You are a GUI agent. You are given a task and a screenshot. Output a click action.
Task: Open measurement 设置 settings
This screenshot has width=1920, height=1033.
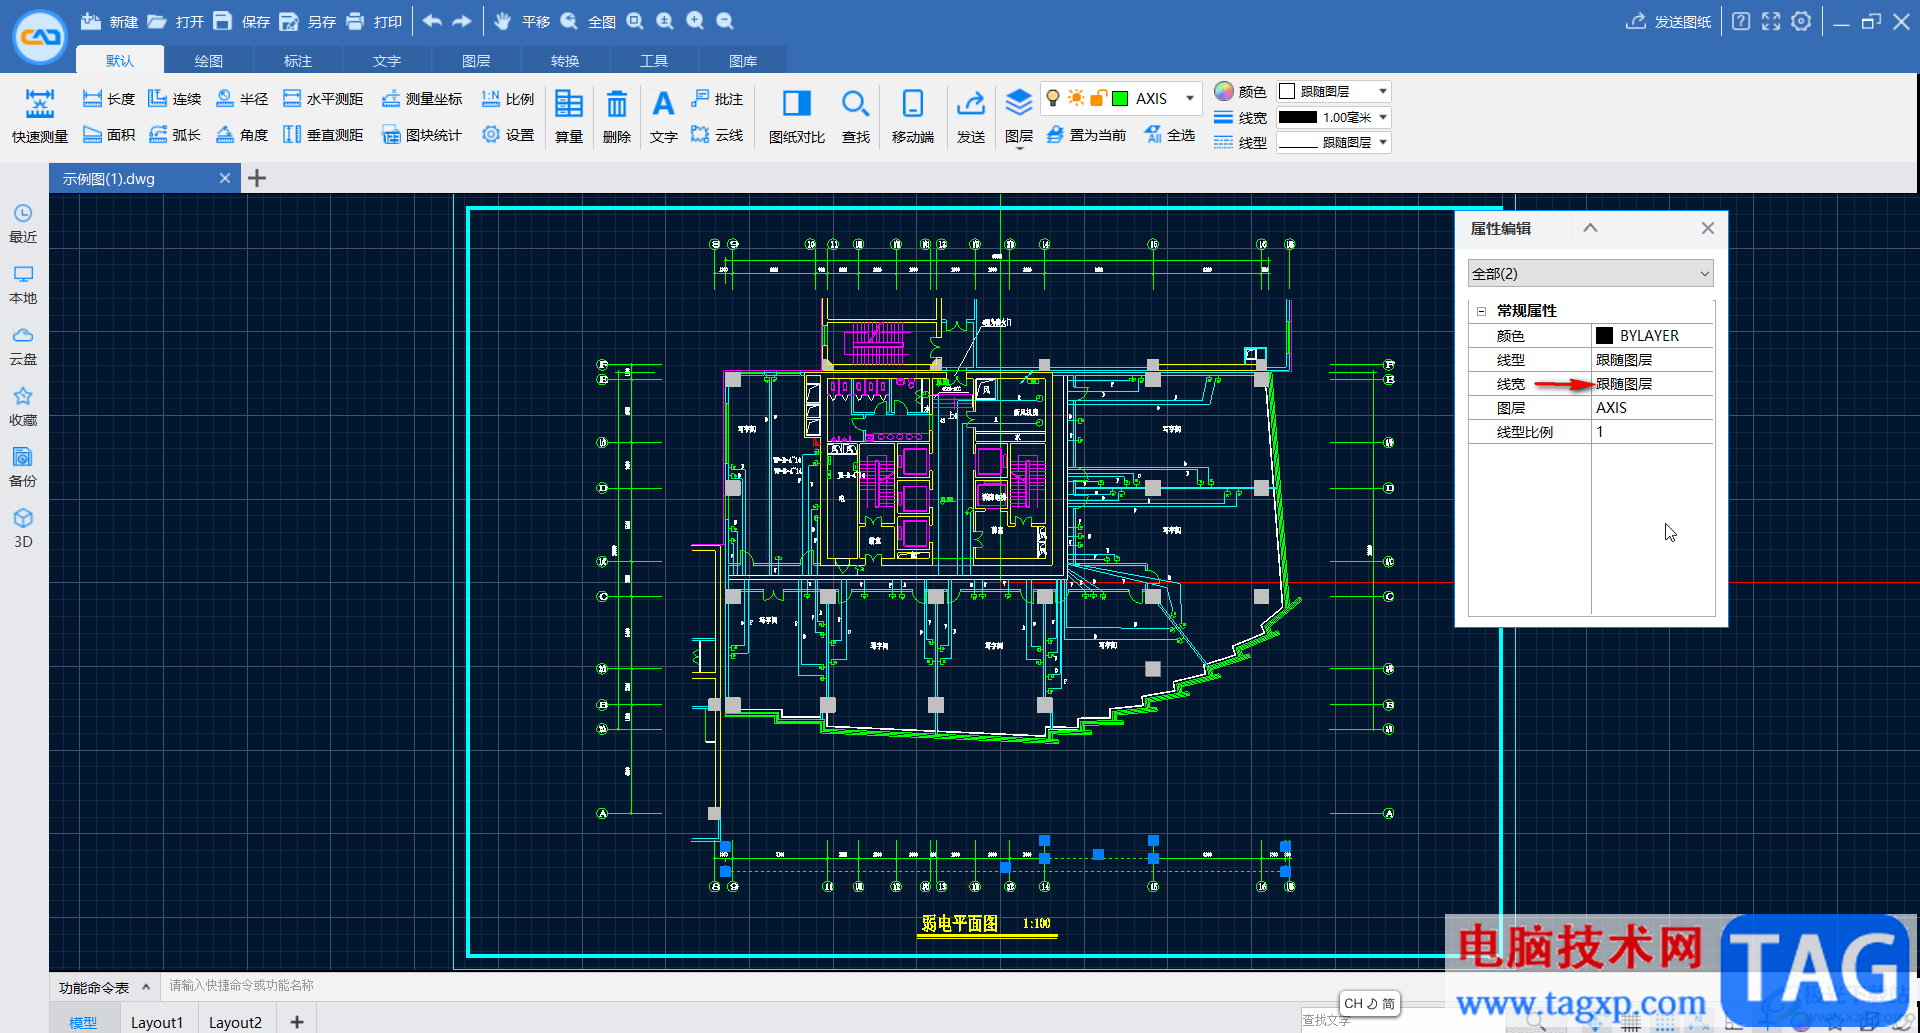(x=508, y=134)
